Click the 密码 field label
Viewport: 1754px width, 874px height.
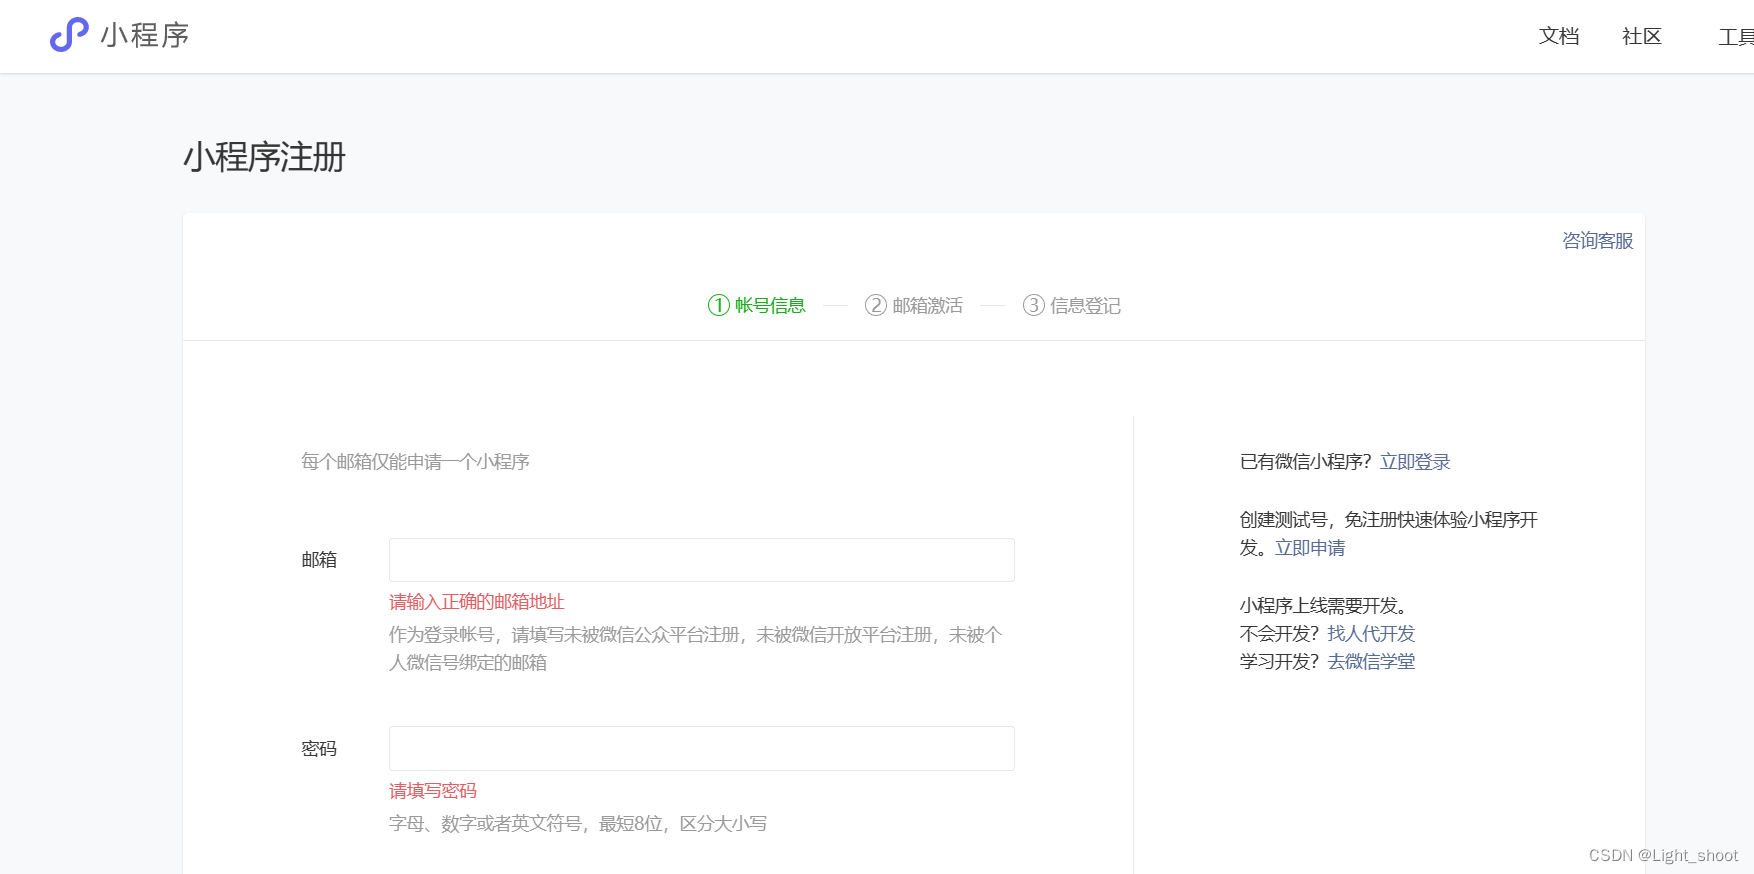[319, 749]
